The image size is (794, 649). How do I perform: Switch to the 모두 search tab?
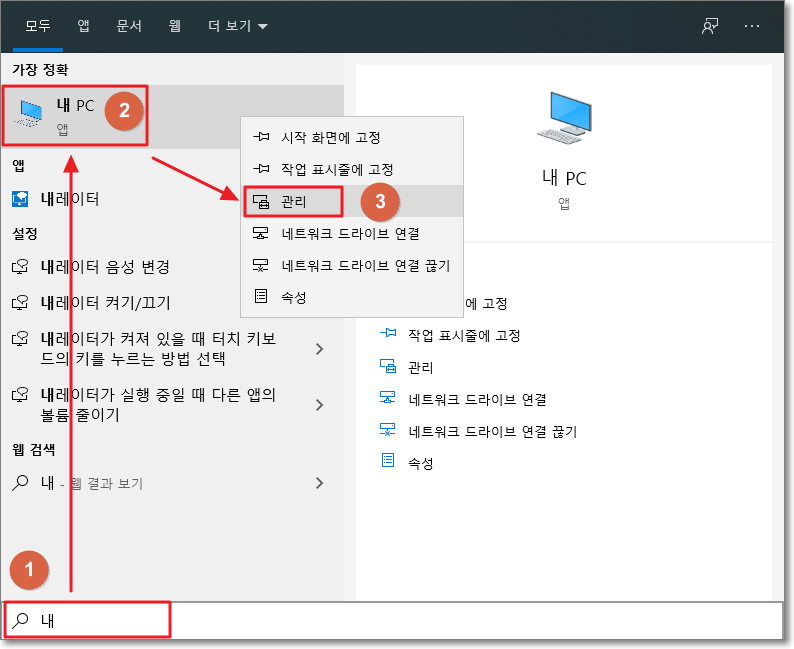point(38,25)
